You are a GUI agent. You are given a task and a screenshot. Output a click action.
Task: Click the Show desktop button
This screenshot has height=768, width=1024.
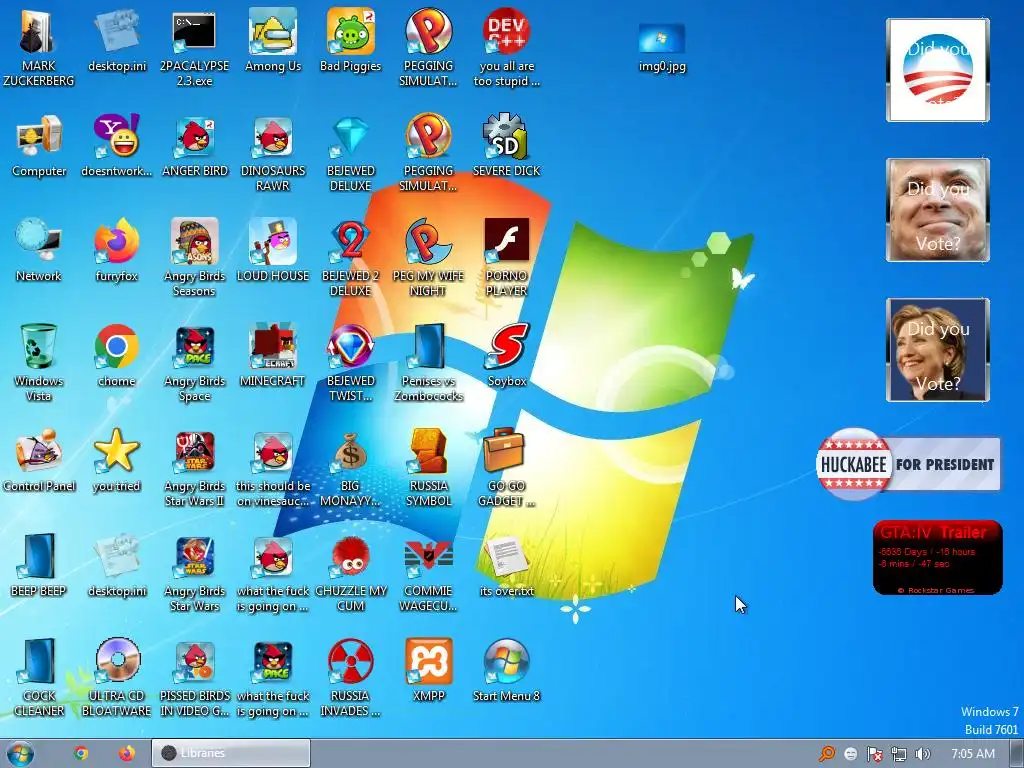(x=1017, y=753)
